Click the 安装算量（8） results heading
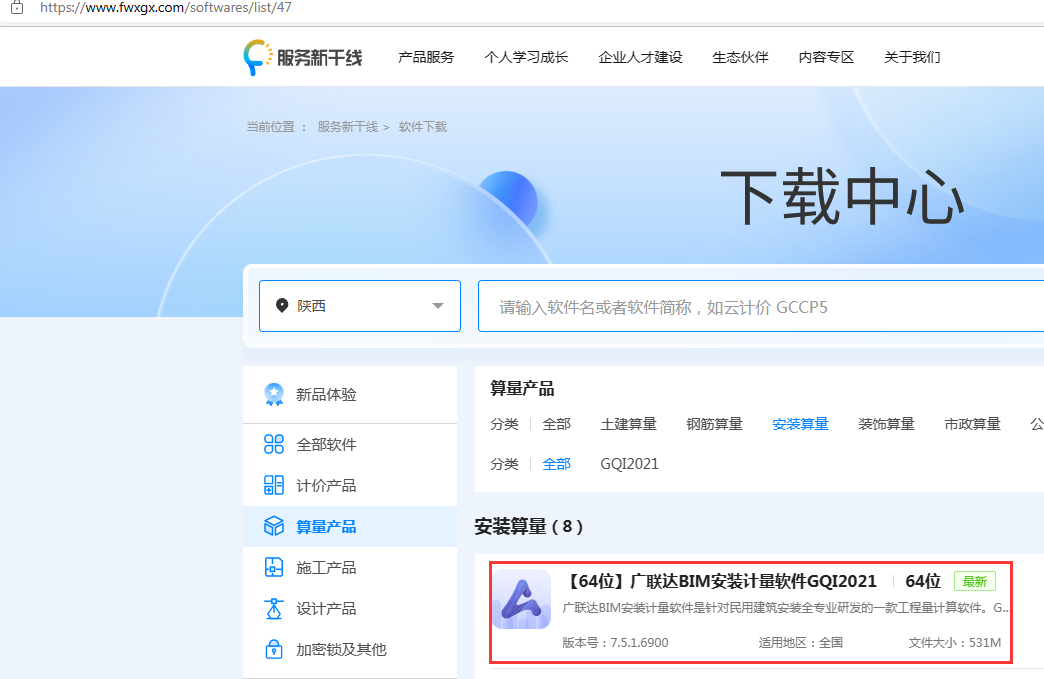Image resolution: width=1044 pixels, height=679 pixels. 529,527
